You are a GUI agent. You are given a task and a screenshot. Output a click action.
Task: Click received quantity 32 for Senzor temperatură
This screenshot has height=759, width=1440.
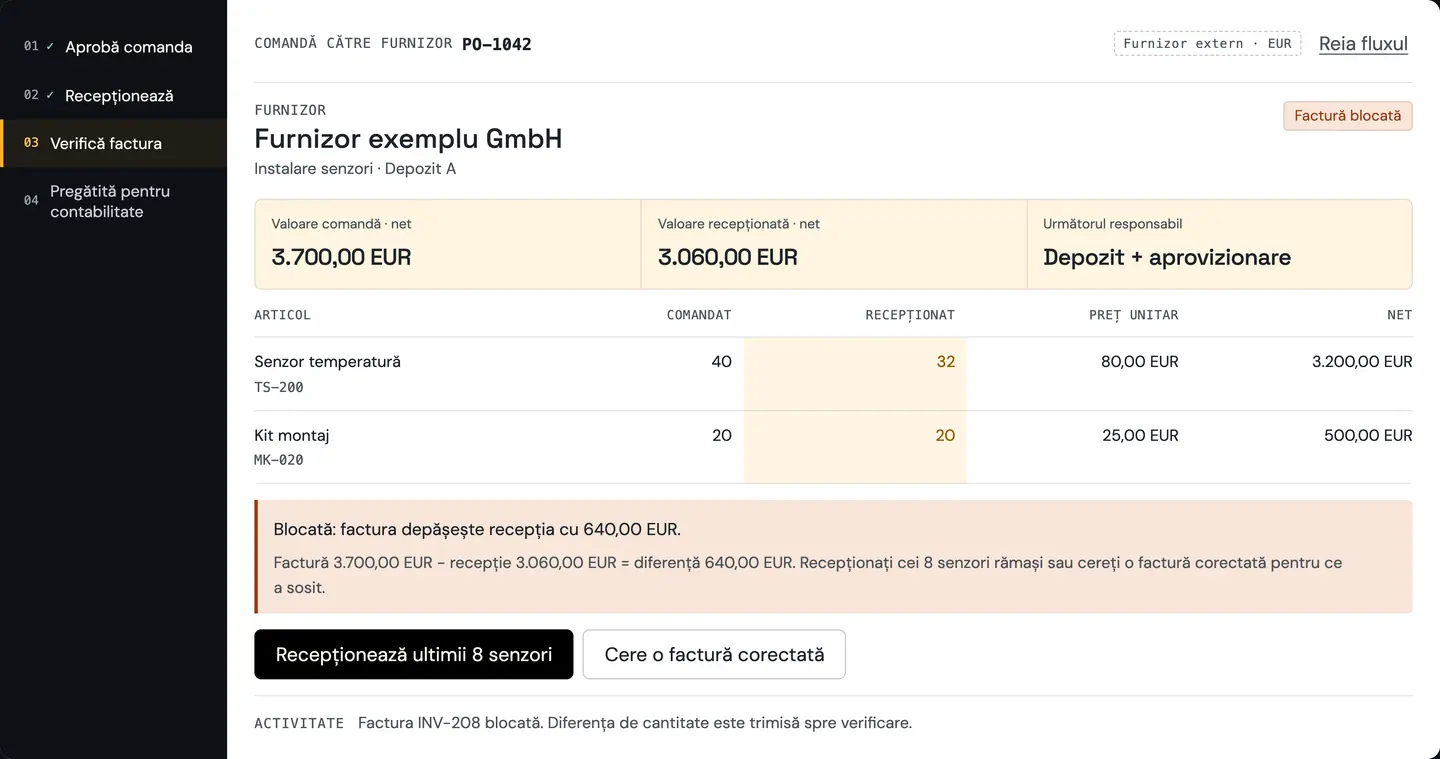[x=945, y=362]
